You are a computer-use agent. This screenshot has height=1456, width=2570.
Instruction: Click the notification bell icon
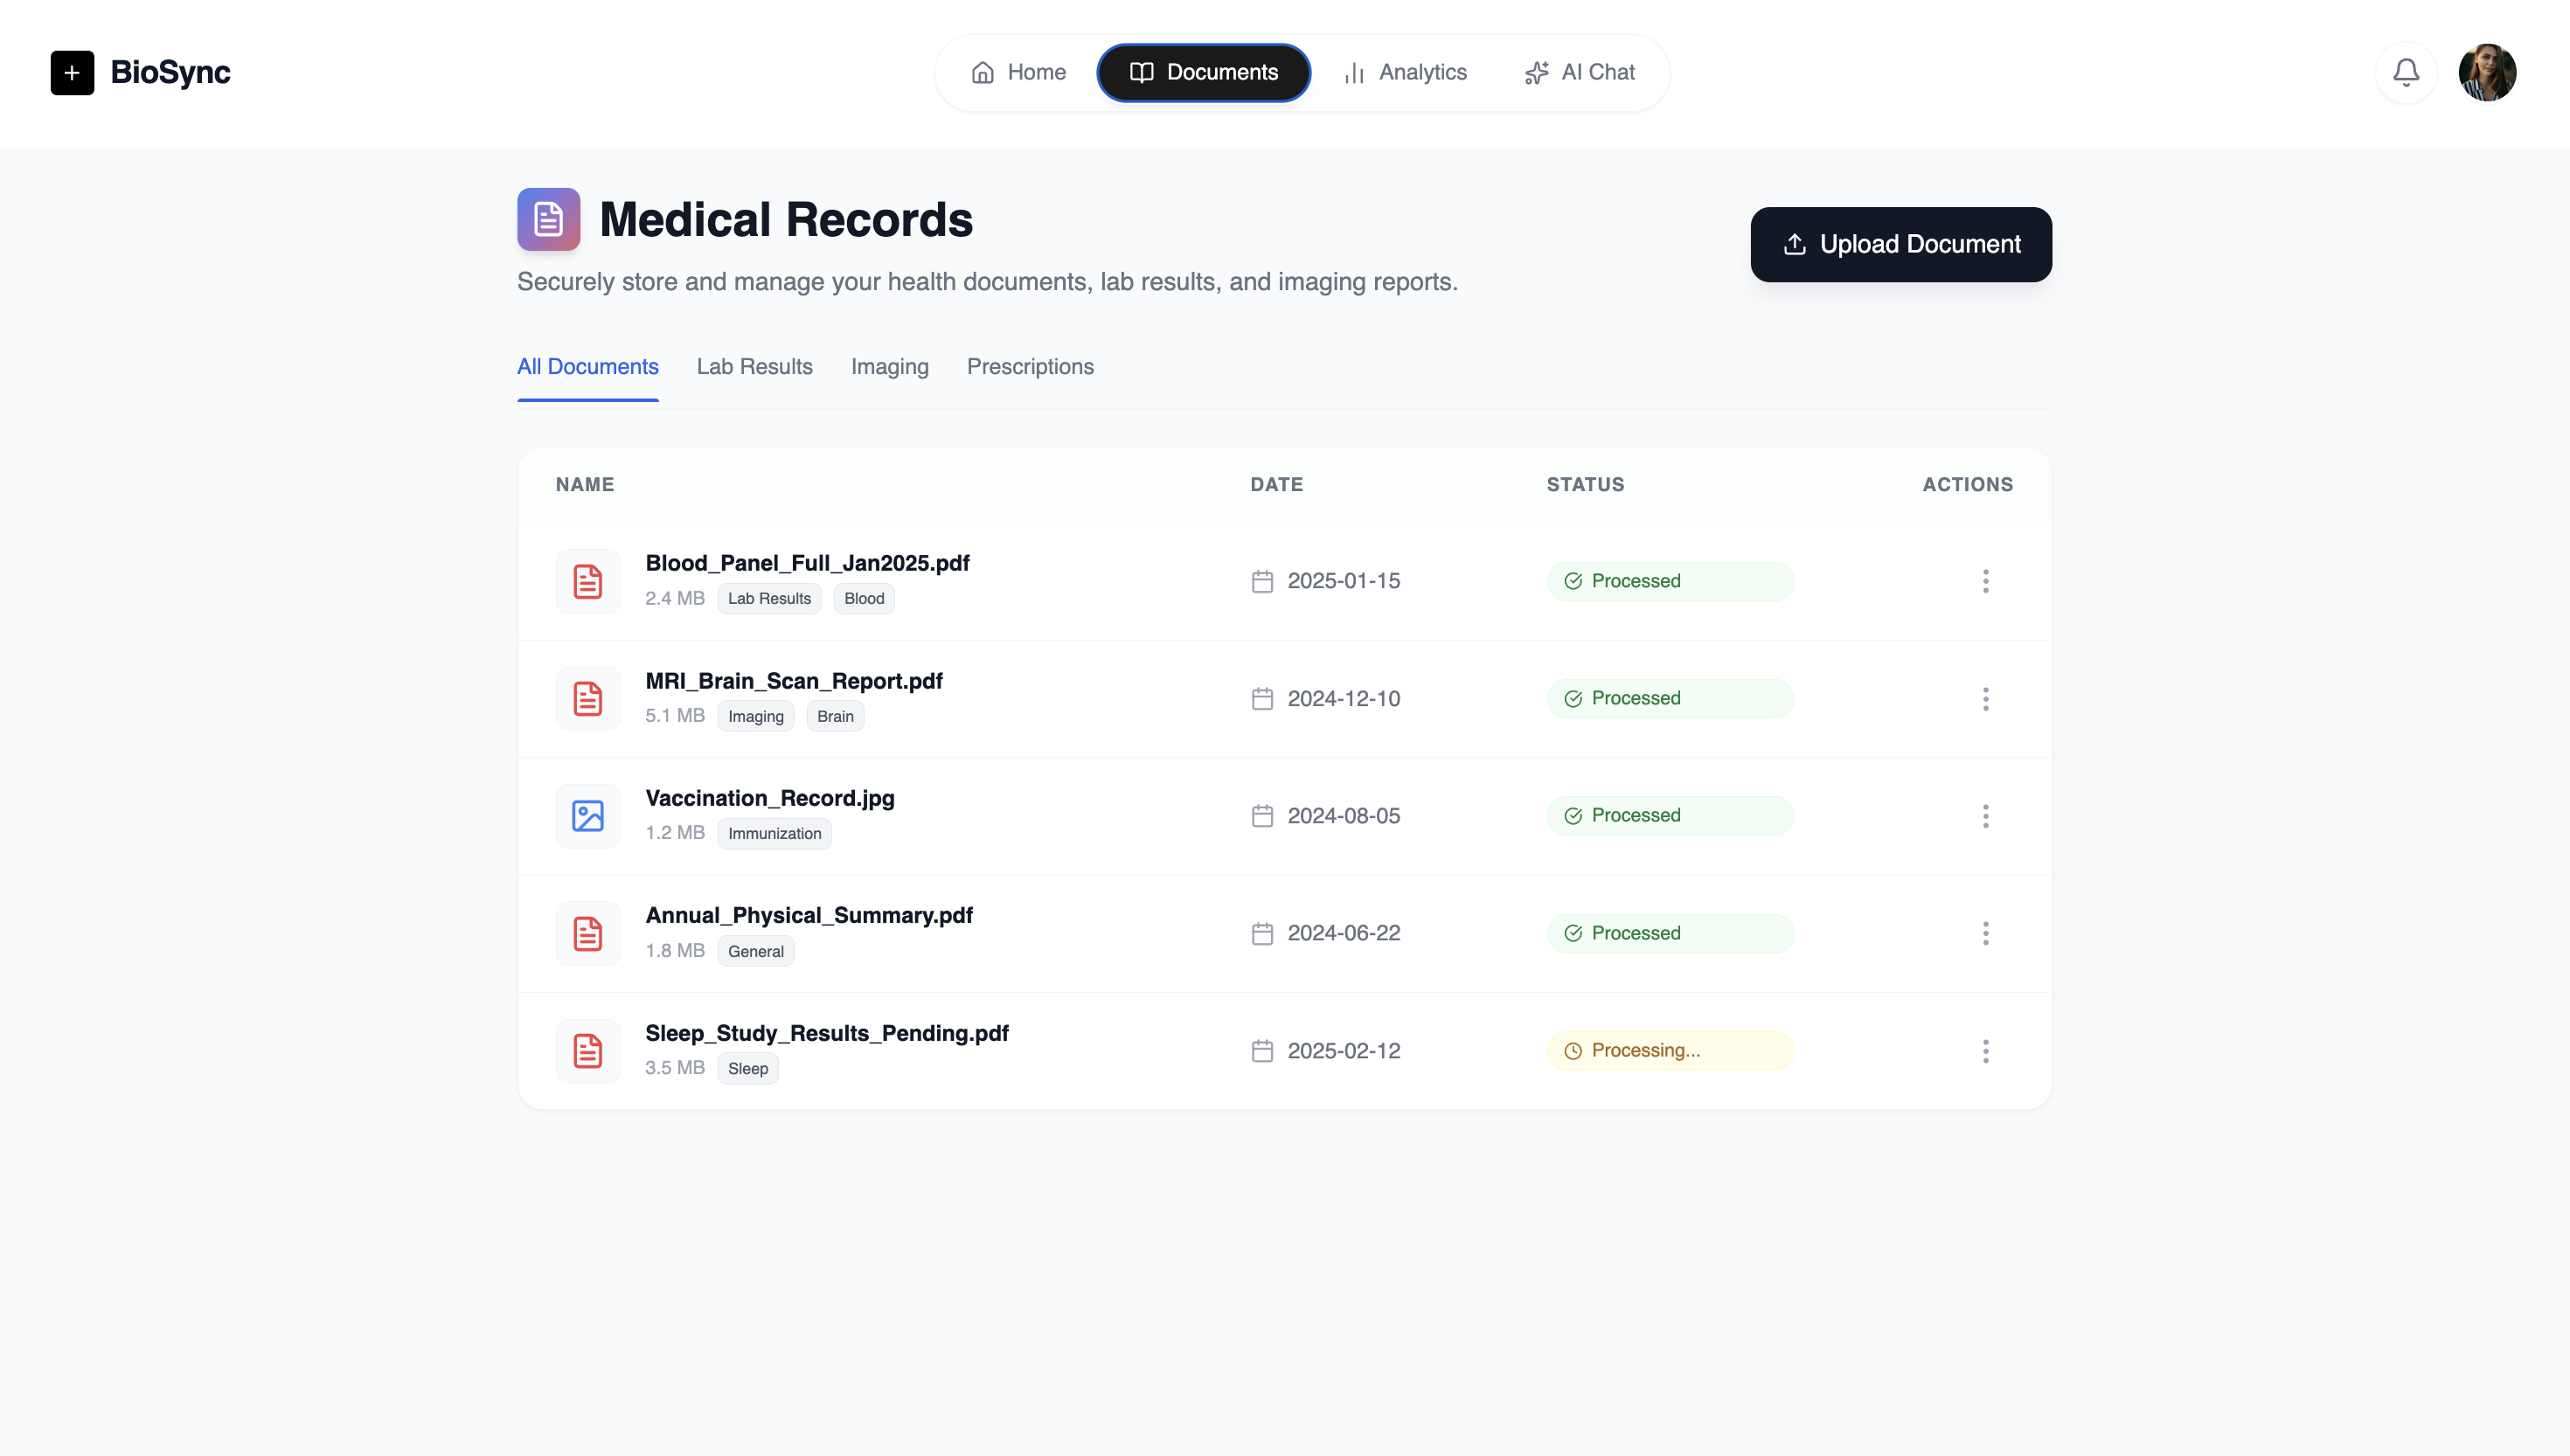tap(2406, 72)
